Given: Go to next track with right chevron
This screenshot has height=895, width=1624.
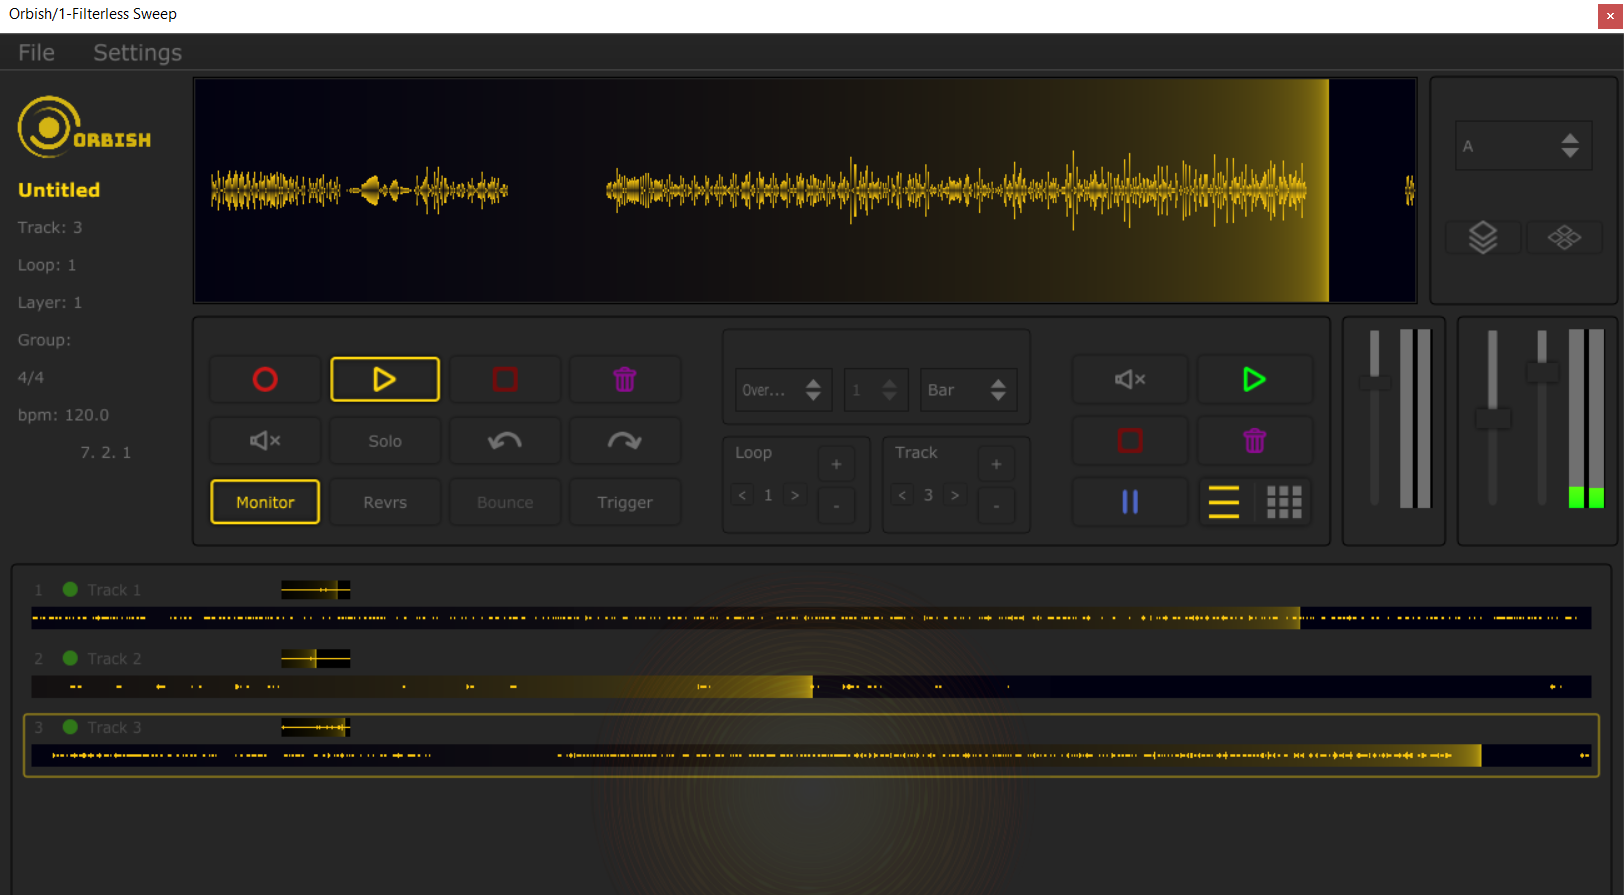Looking at the screenshot, I should 955,495.
